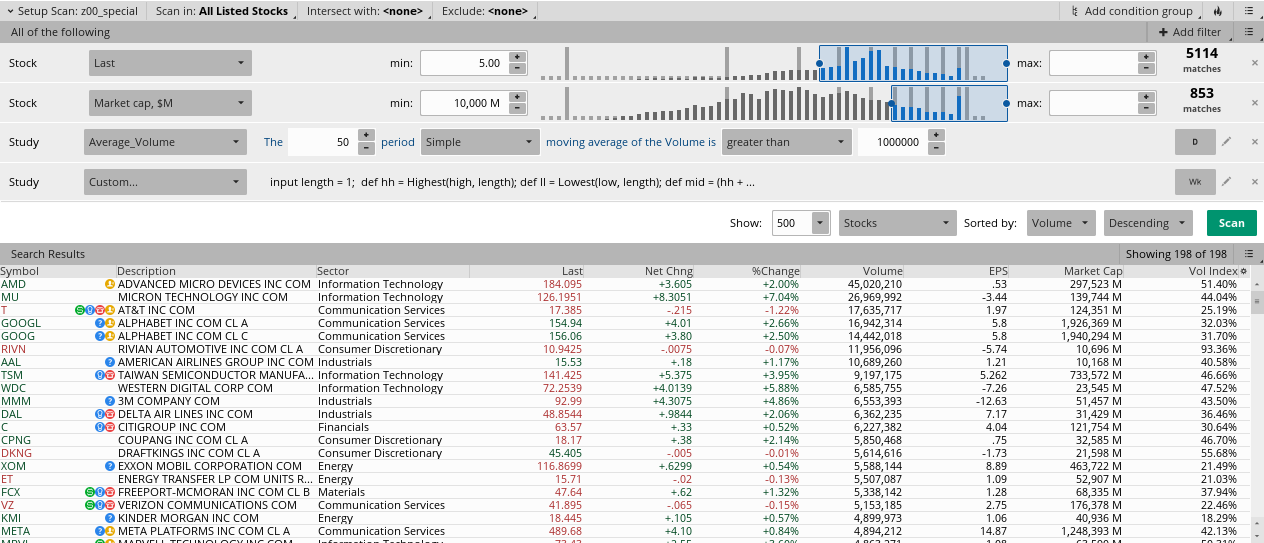Click the blue icon in AAL row

110,362
